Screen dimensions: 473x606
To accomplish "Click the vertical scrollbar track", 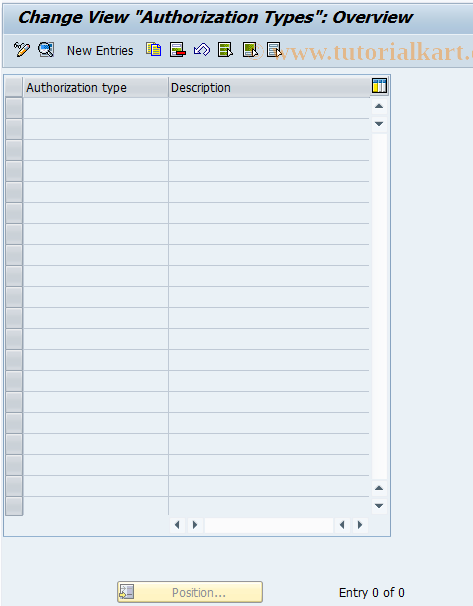I will point(379,306).
